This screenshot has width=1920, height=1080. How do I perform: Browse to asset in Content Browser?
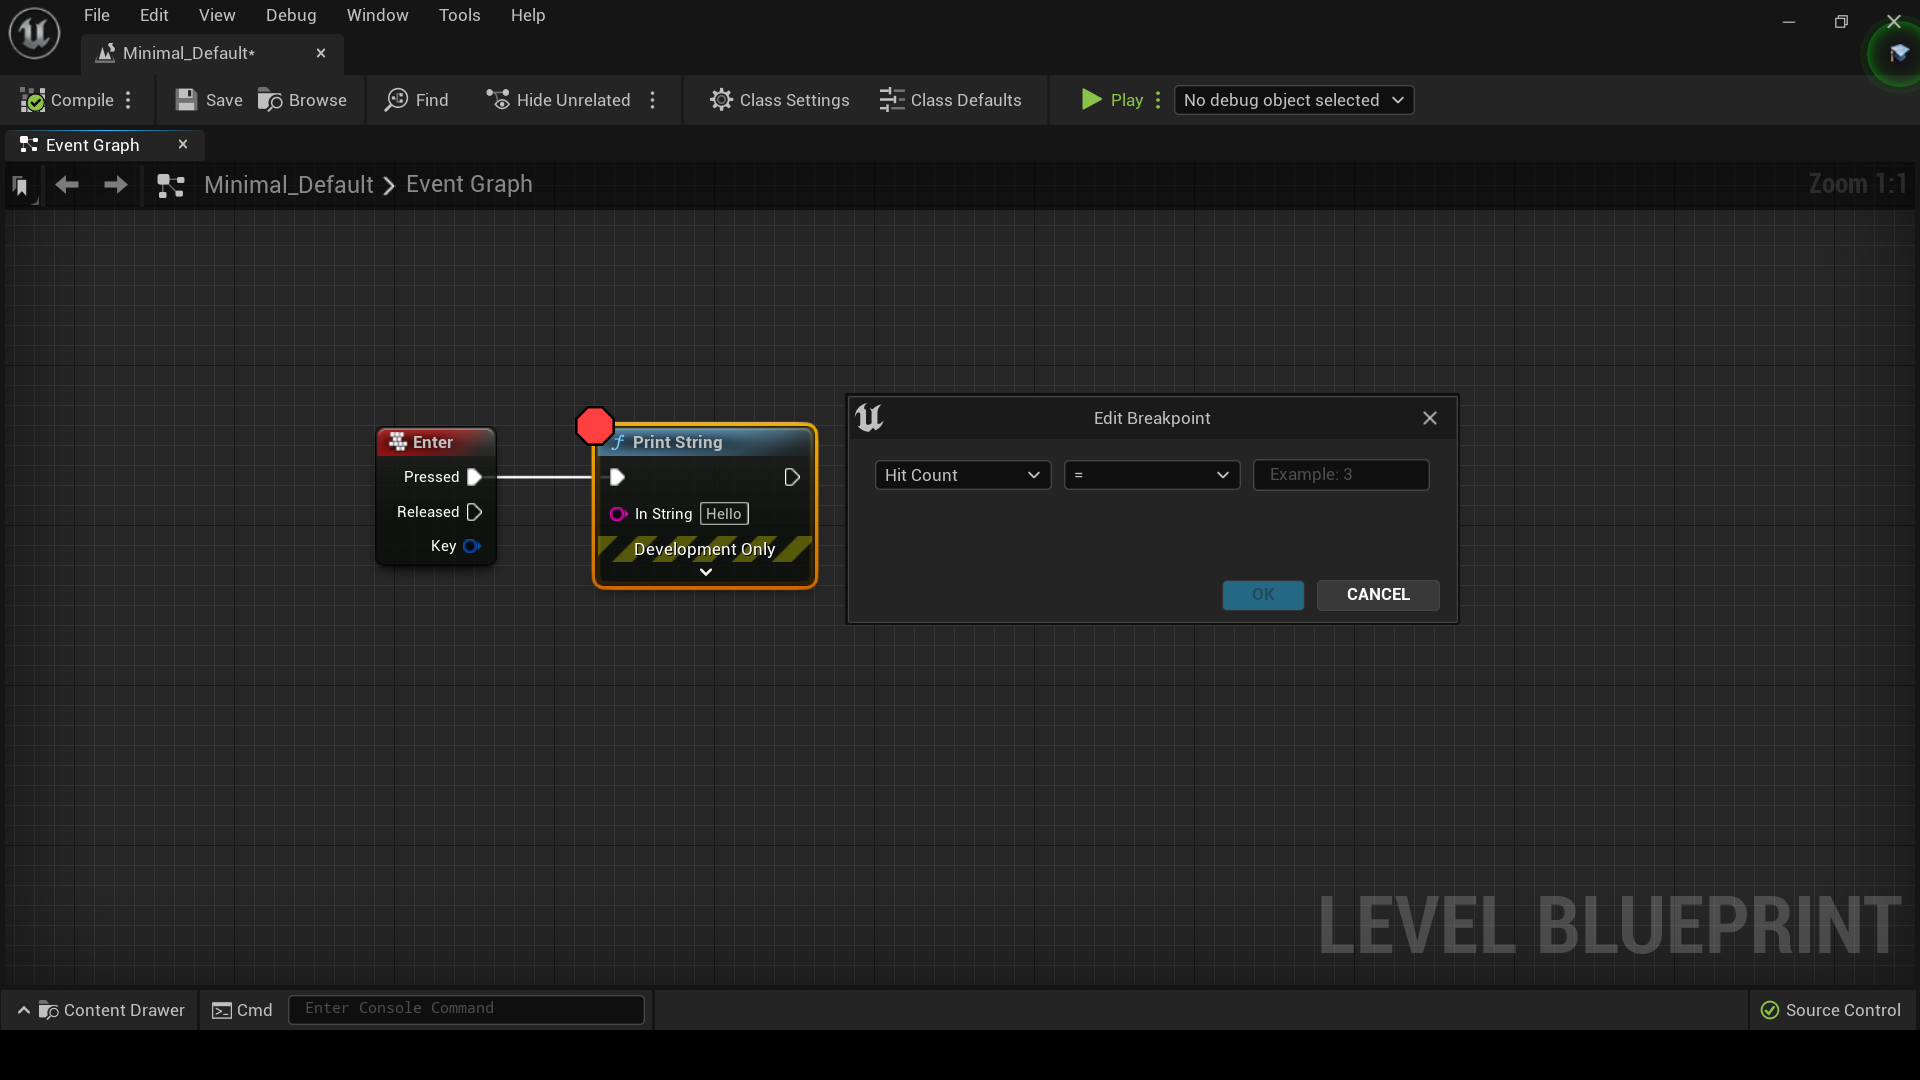tap(302, 100)
